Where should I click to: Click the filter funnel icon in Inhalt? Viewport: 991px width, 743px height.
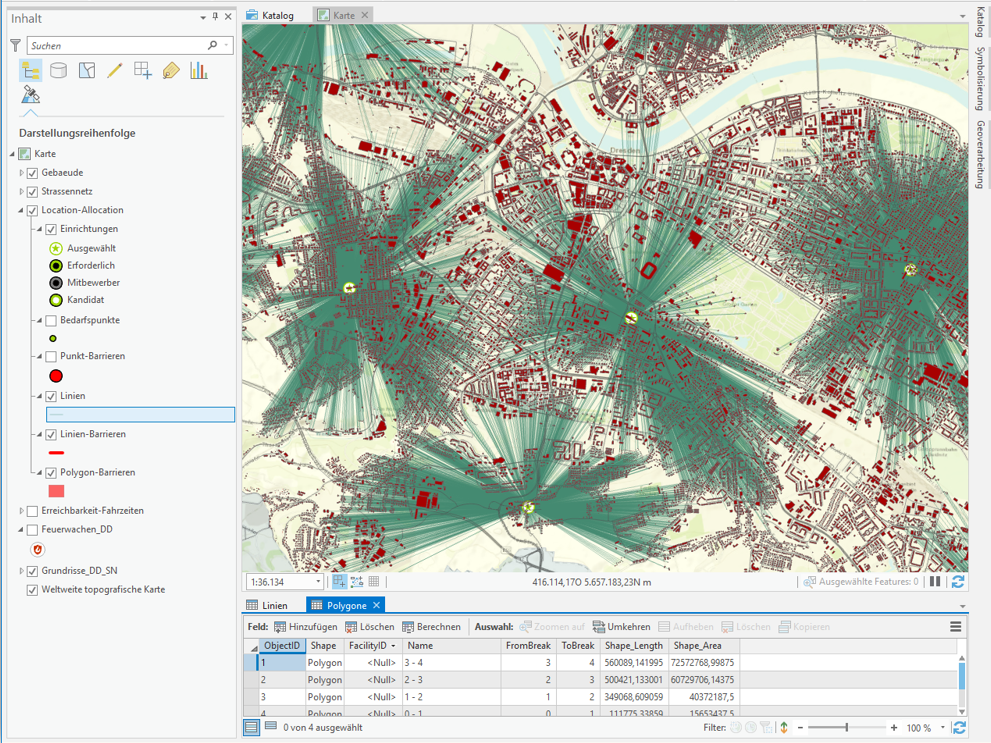pos(16,45)
